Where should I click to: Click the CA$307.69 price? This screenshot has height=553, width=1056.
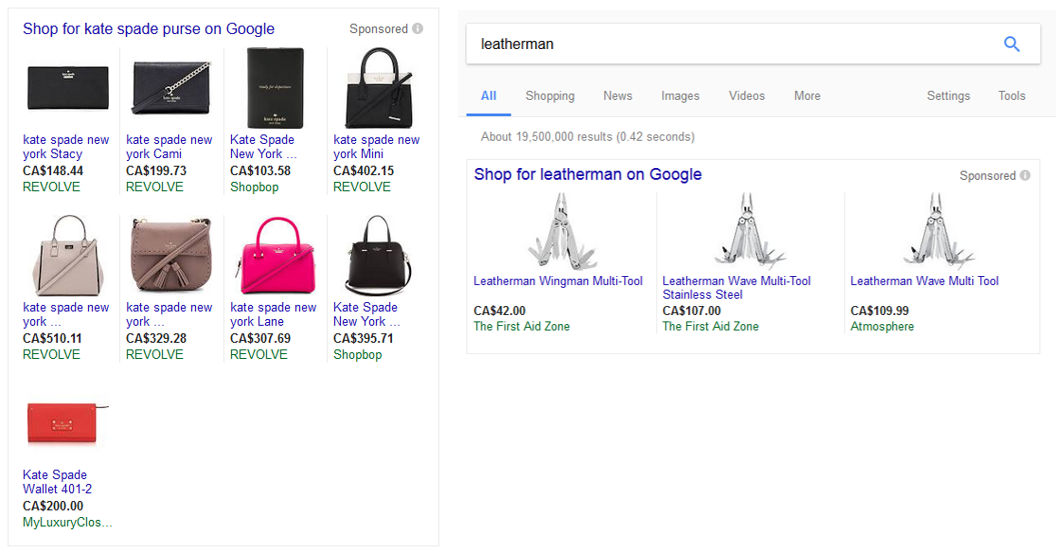[x=260, y=339]
